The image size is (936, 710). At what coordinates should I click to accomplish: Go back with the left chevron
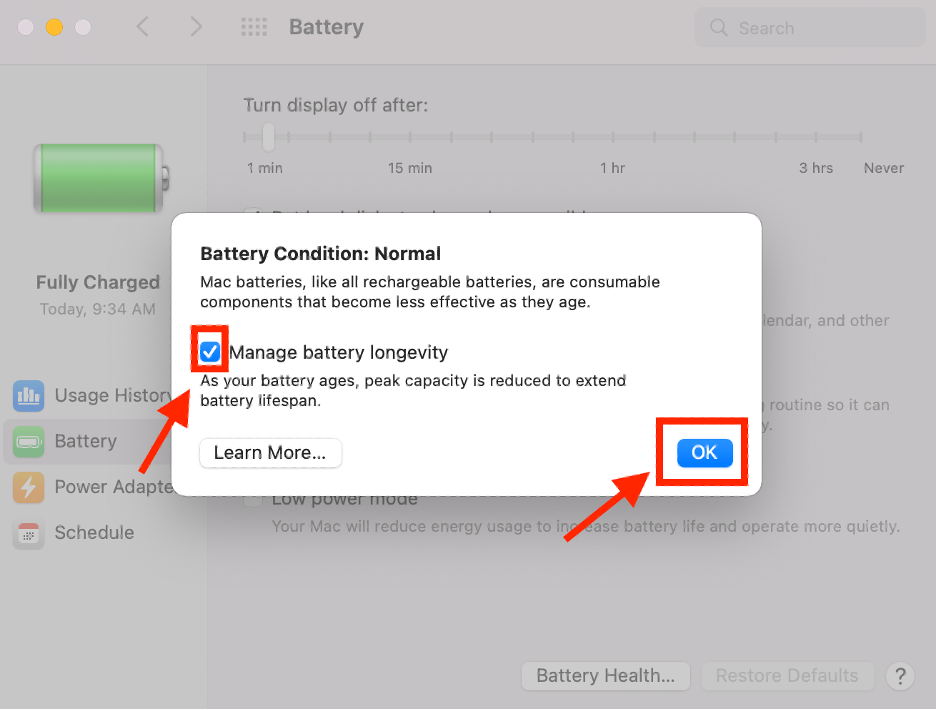(x=143, y=28)
